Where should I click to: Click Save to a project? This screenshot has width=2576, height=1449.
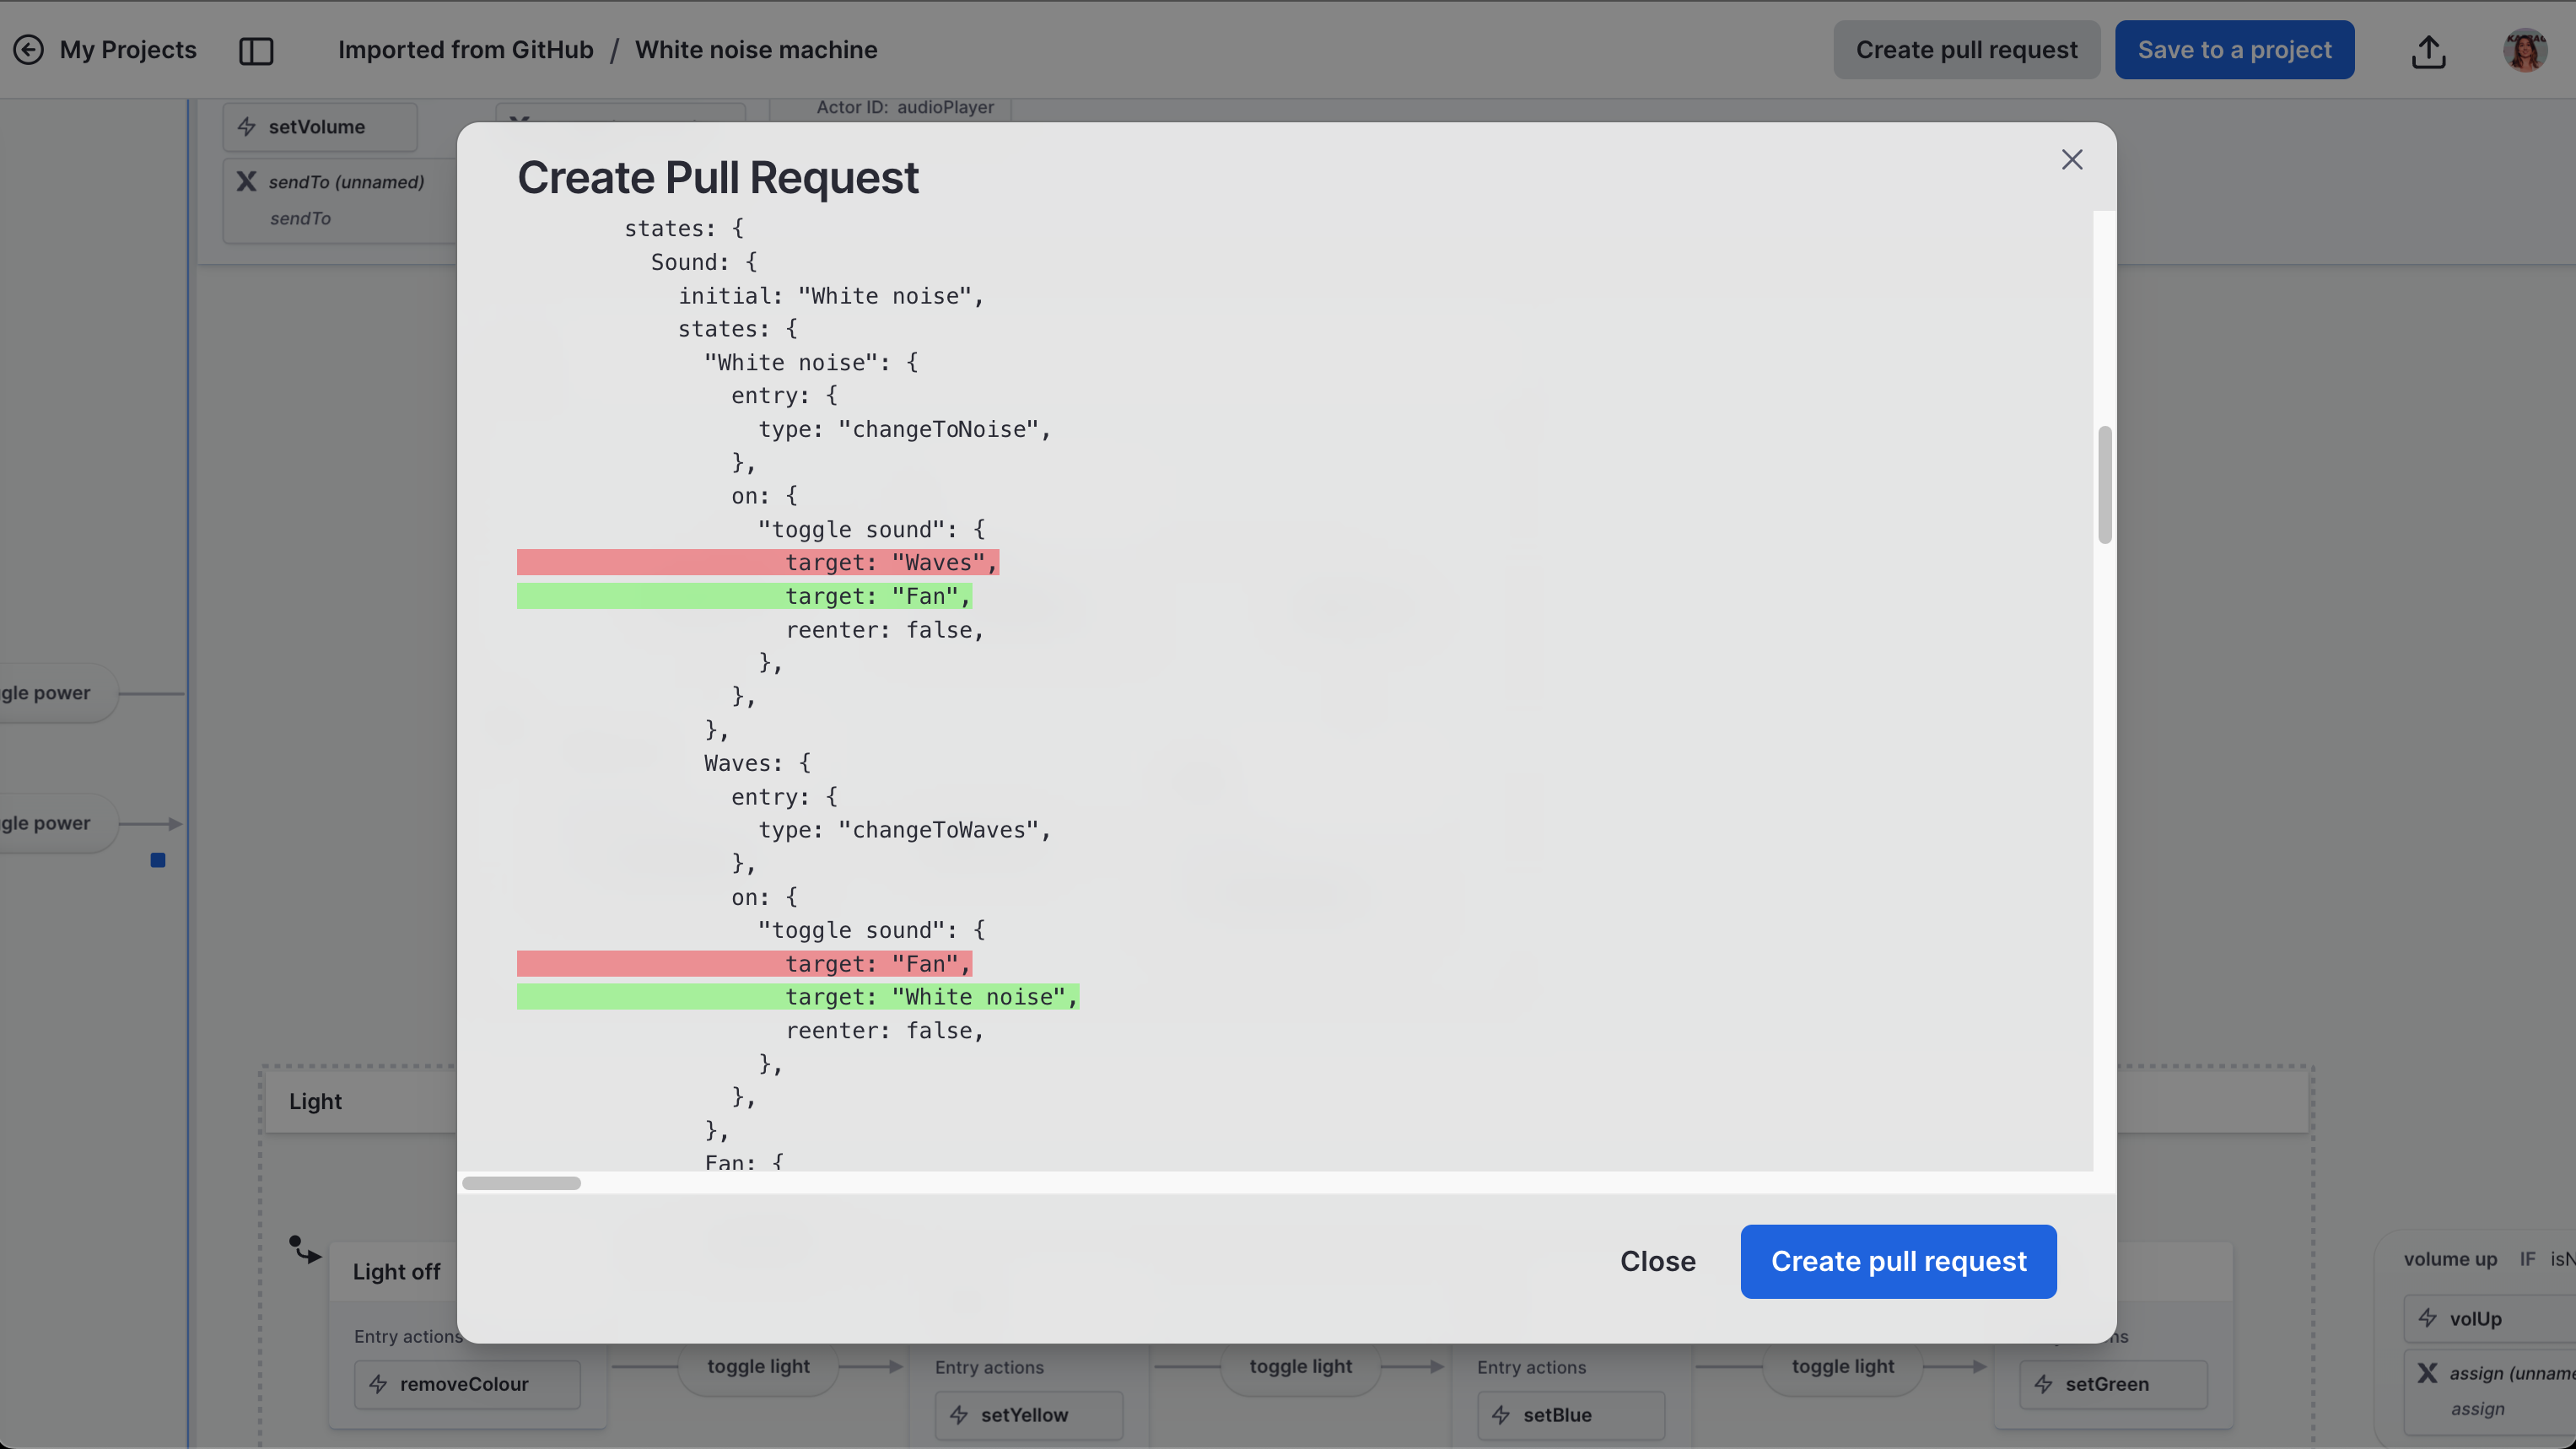click(2235, 49)
